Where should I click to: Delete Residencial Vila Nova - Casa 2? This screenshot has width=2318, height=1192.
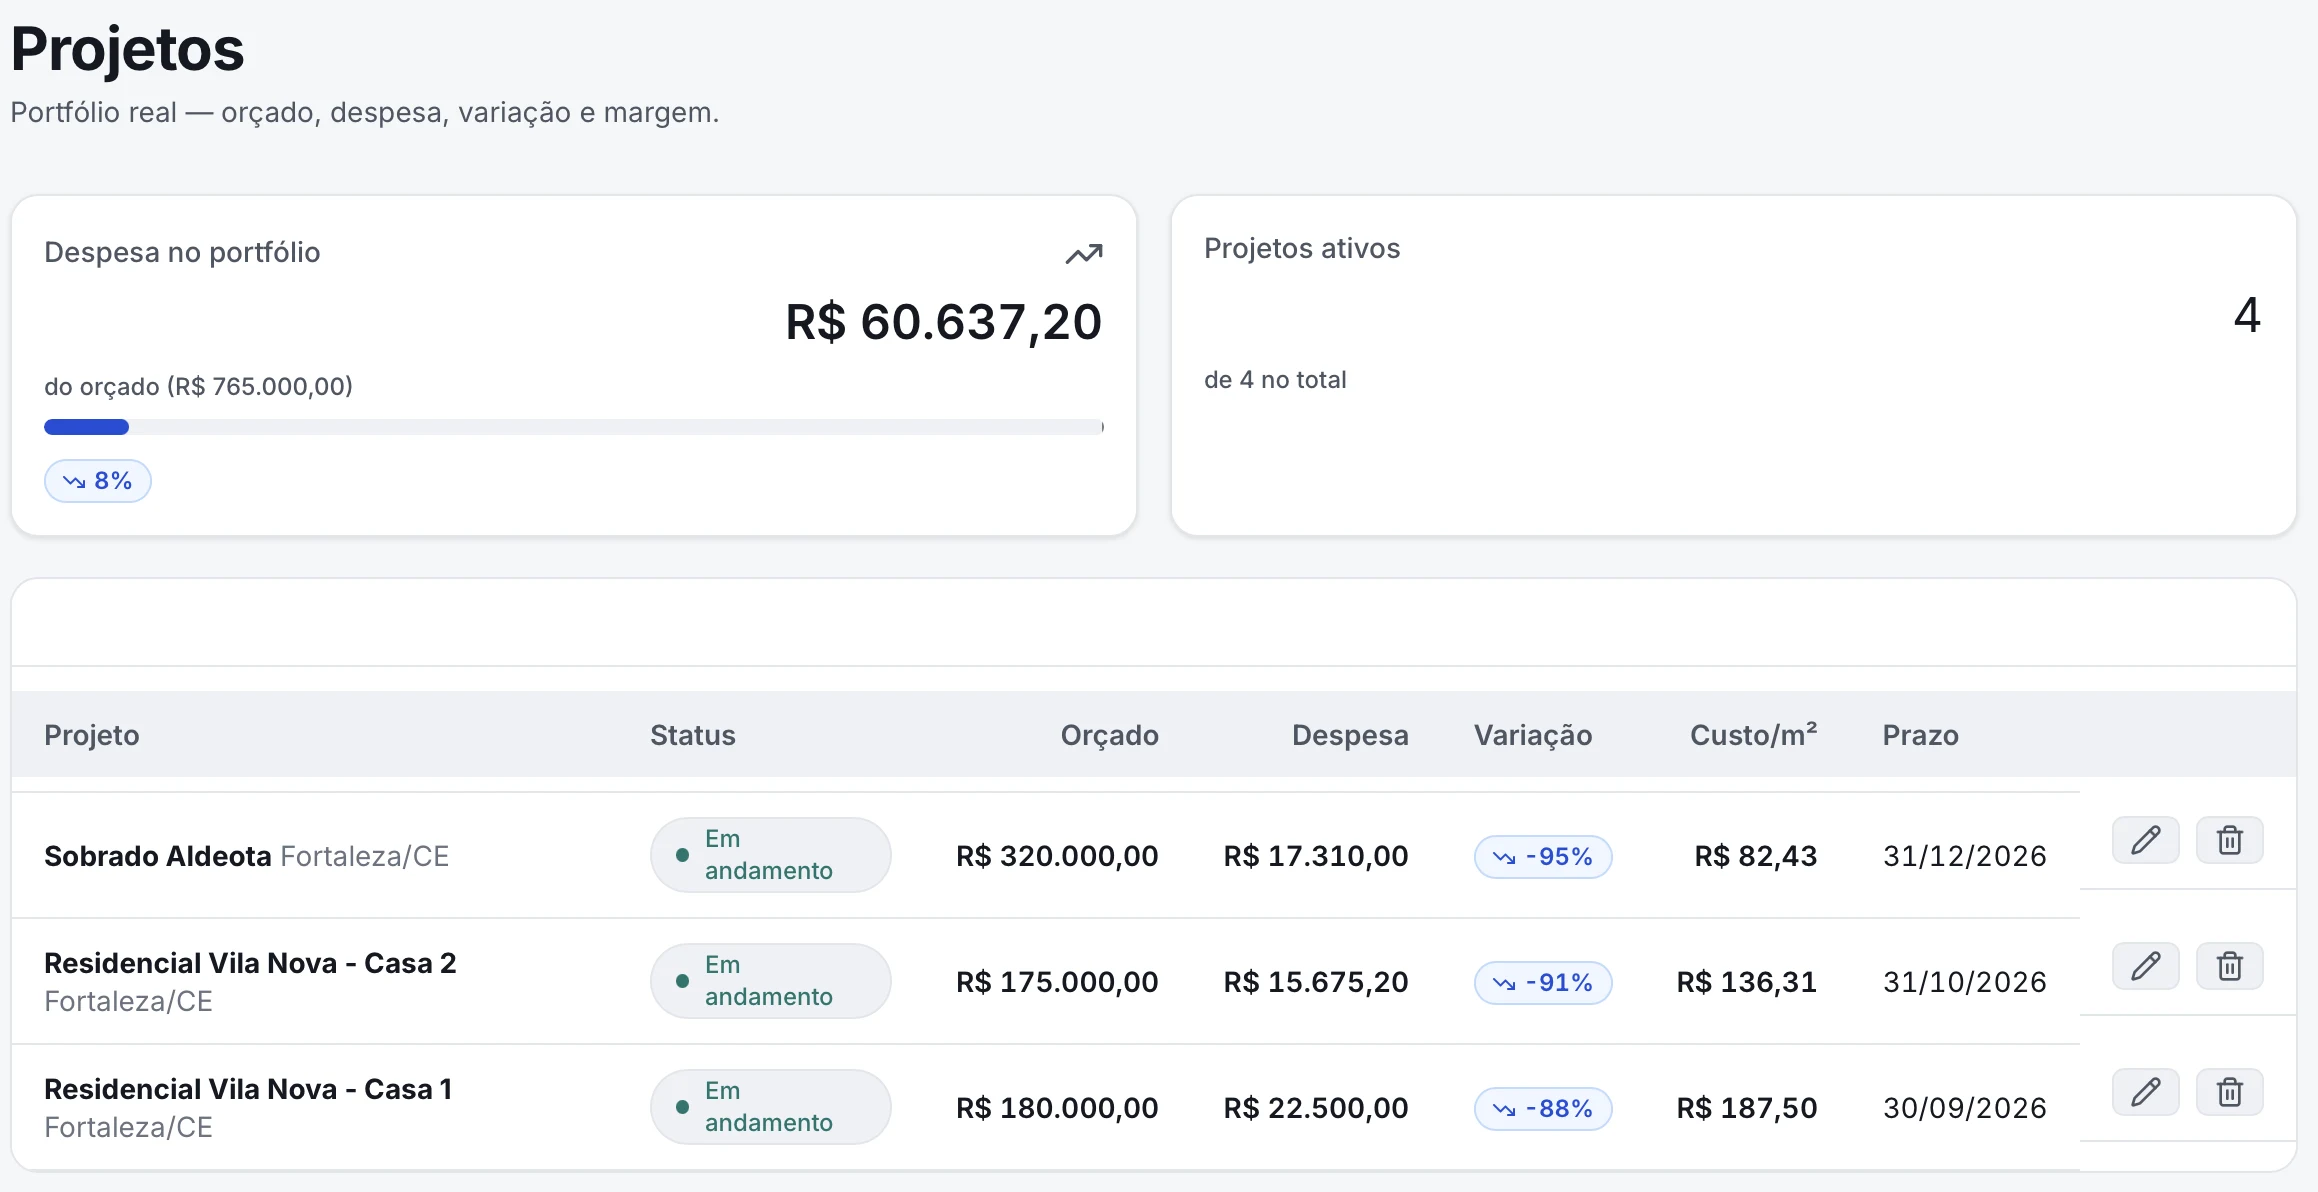pos(2229,966)
